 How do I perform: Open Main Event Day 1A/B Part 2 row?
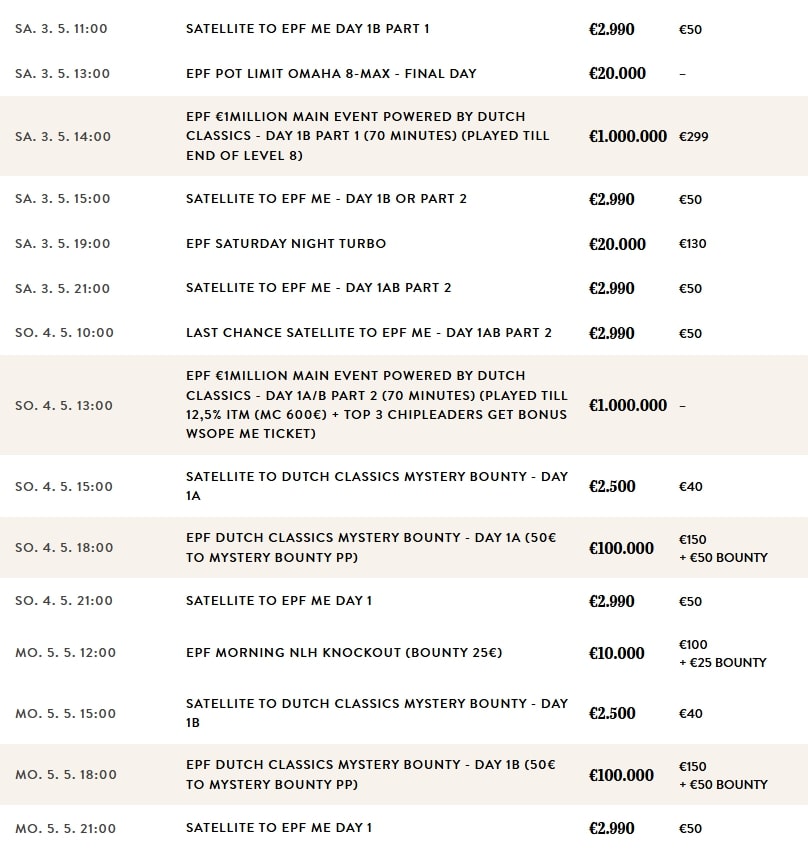click(x=404, y=405)
